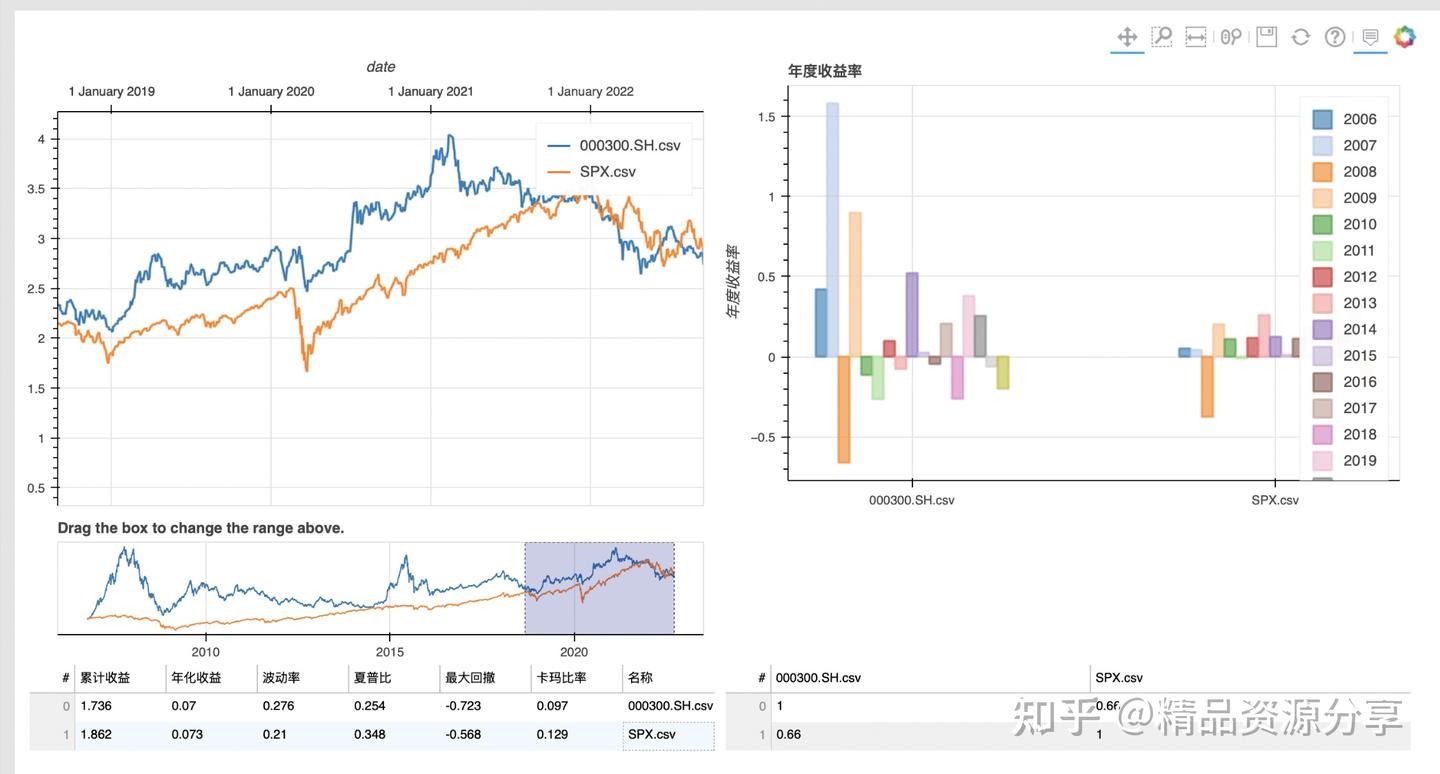Select 2019 in the bar legend
This screenshot has height=774, width=1440.
pyautogui.click(x=1345, y=461)
